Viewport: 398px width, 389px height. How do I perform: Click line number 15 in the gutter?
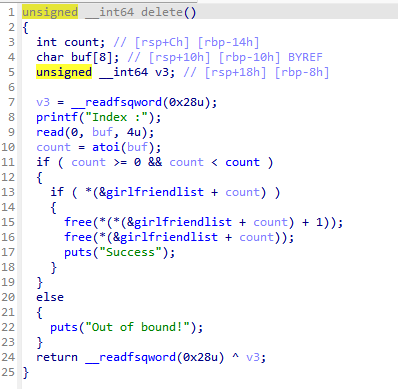coord(8,222)
